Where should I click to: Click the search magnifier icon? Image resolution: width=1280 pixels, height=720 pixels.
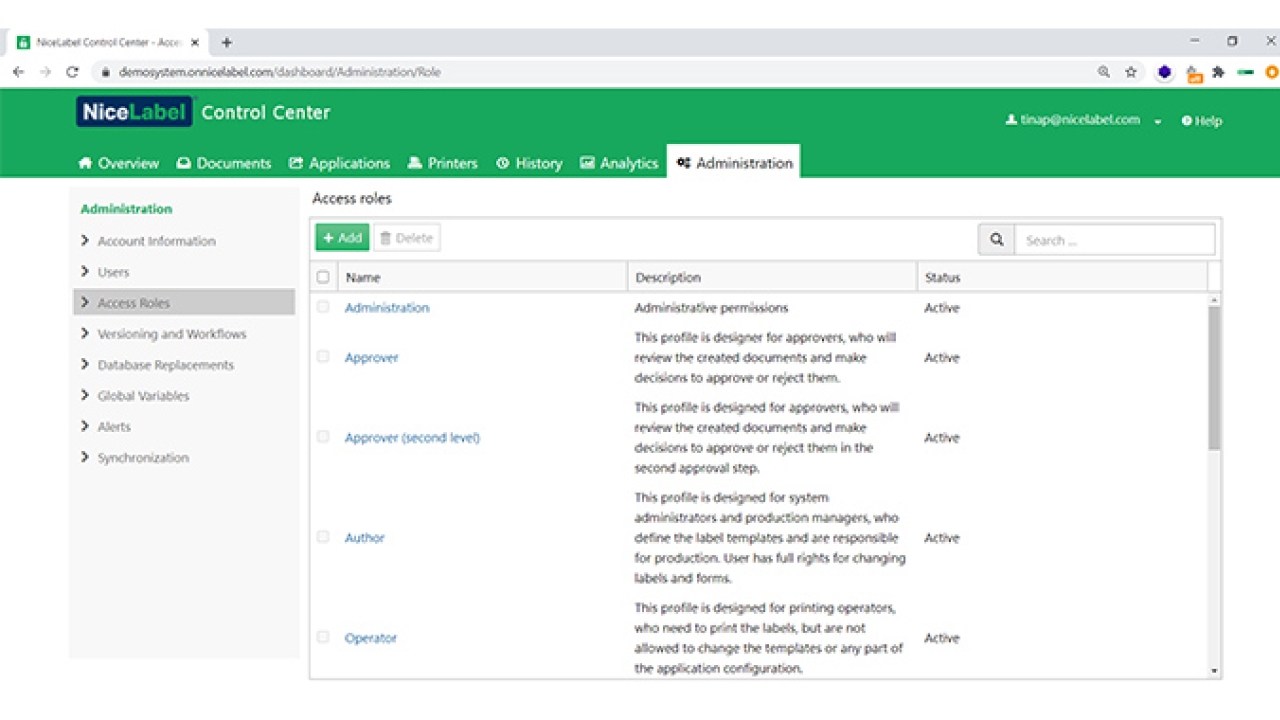point(996,240)
